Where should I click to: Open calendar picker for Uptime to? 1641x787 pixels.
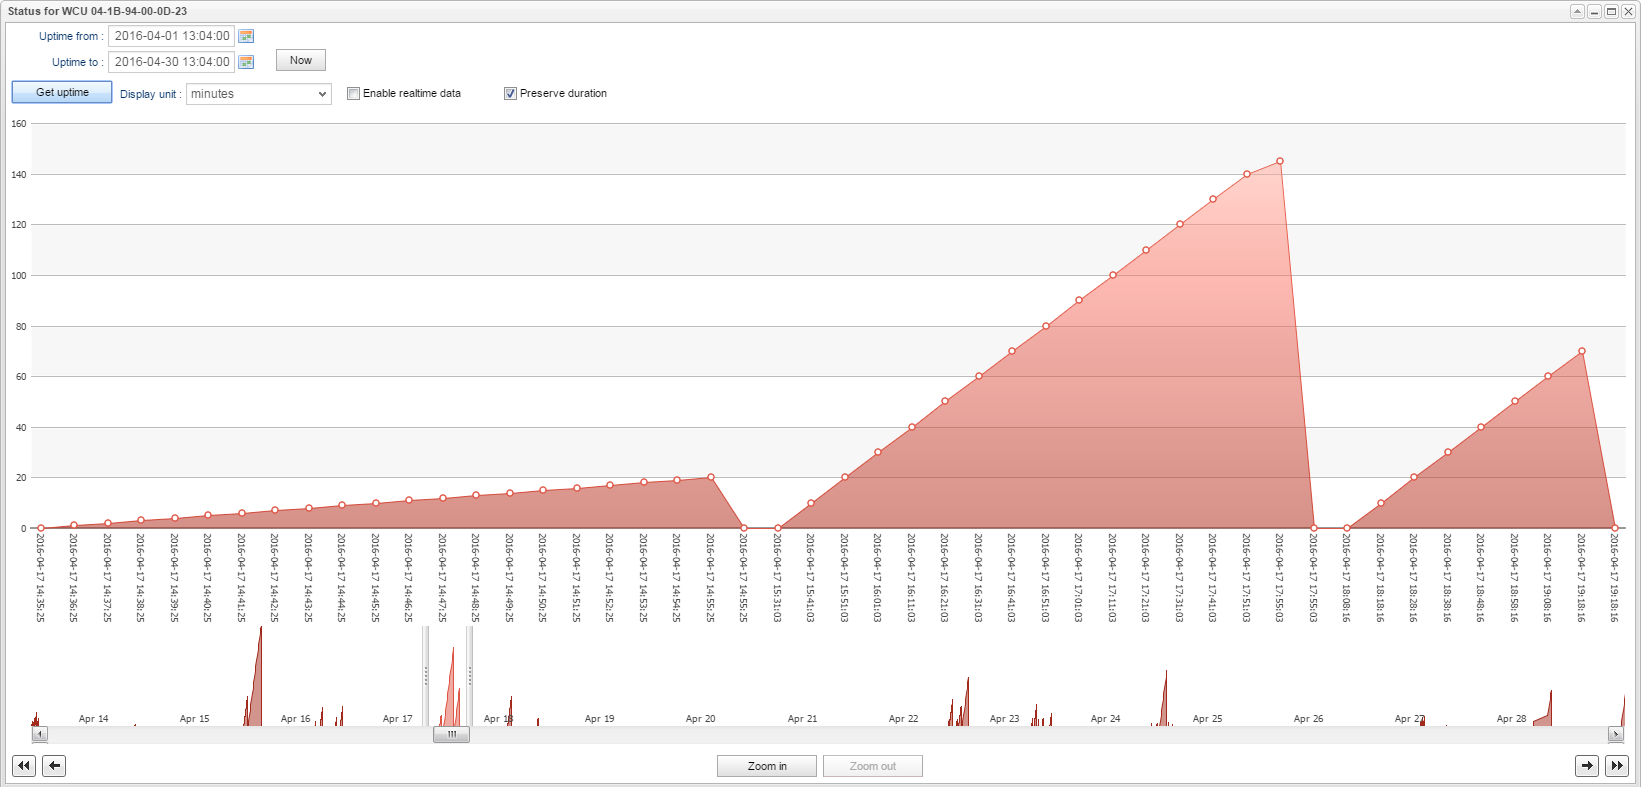[x=246, y=62]
